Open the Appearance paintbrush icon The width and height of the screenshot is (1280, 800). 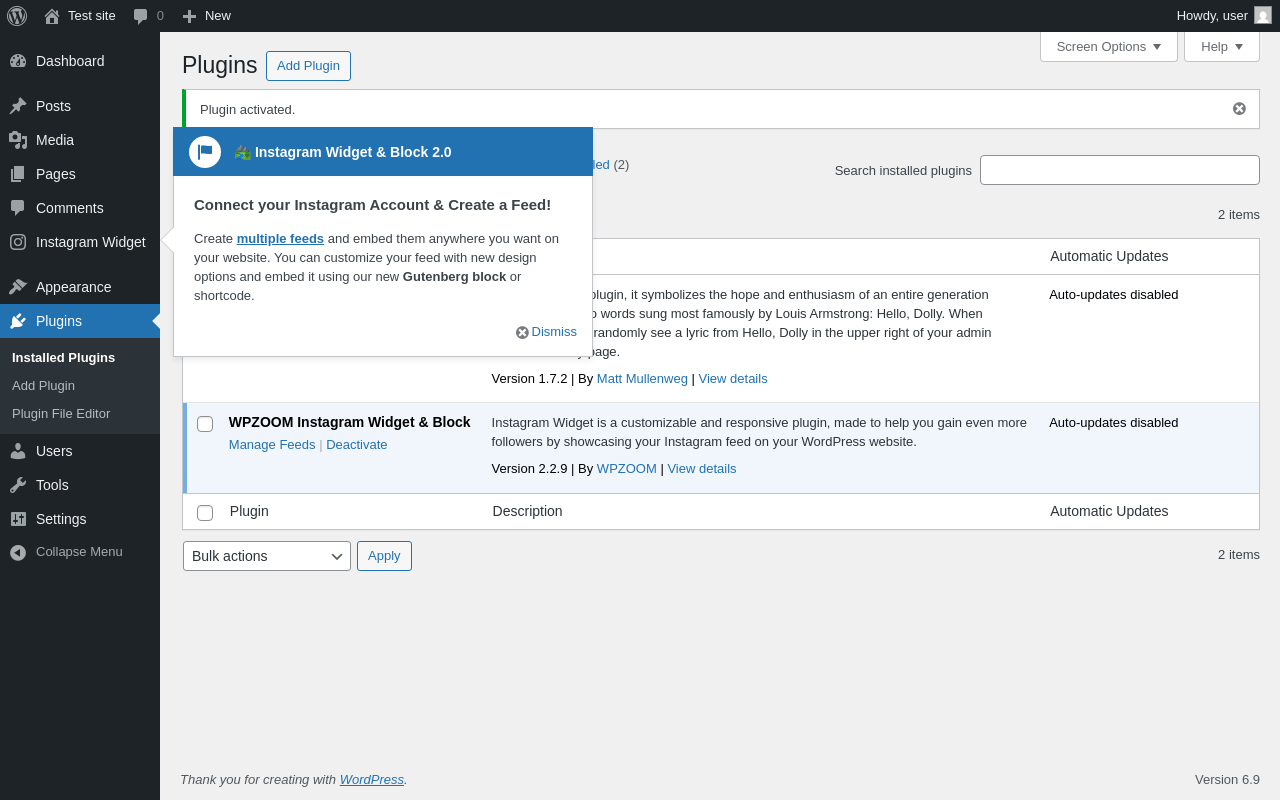click(x=18, y=287)
